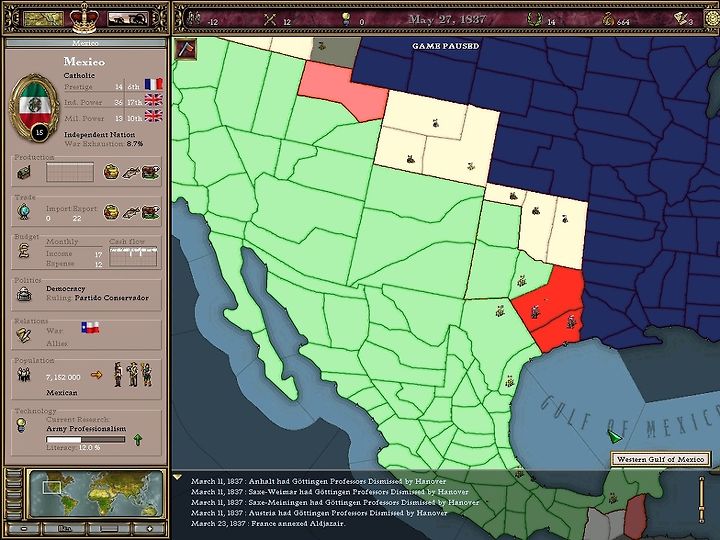Open the Budget pound sign icon
Screen dimensions: 720x540
(24, 251)
